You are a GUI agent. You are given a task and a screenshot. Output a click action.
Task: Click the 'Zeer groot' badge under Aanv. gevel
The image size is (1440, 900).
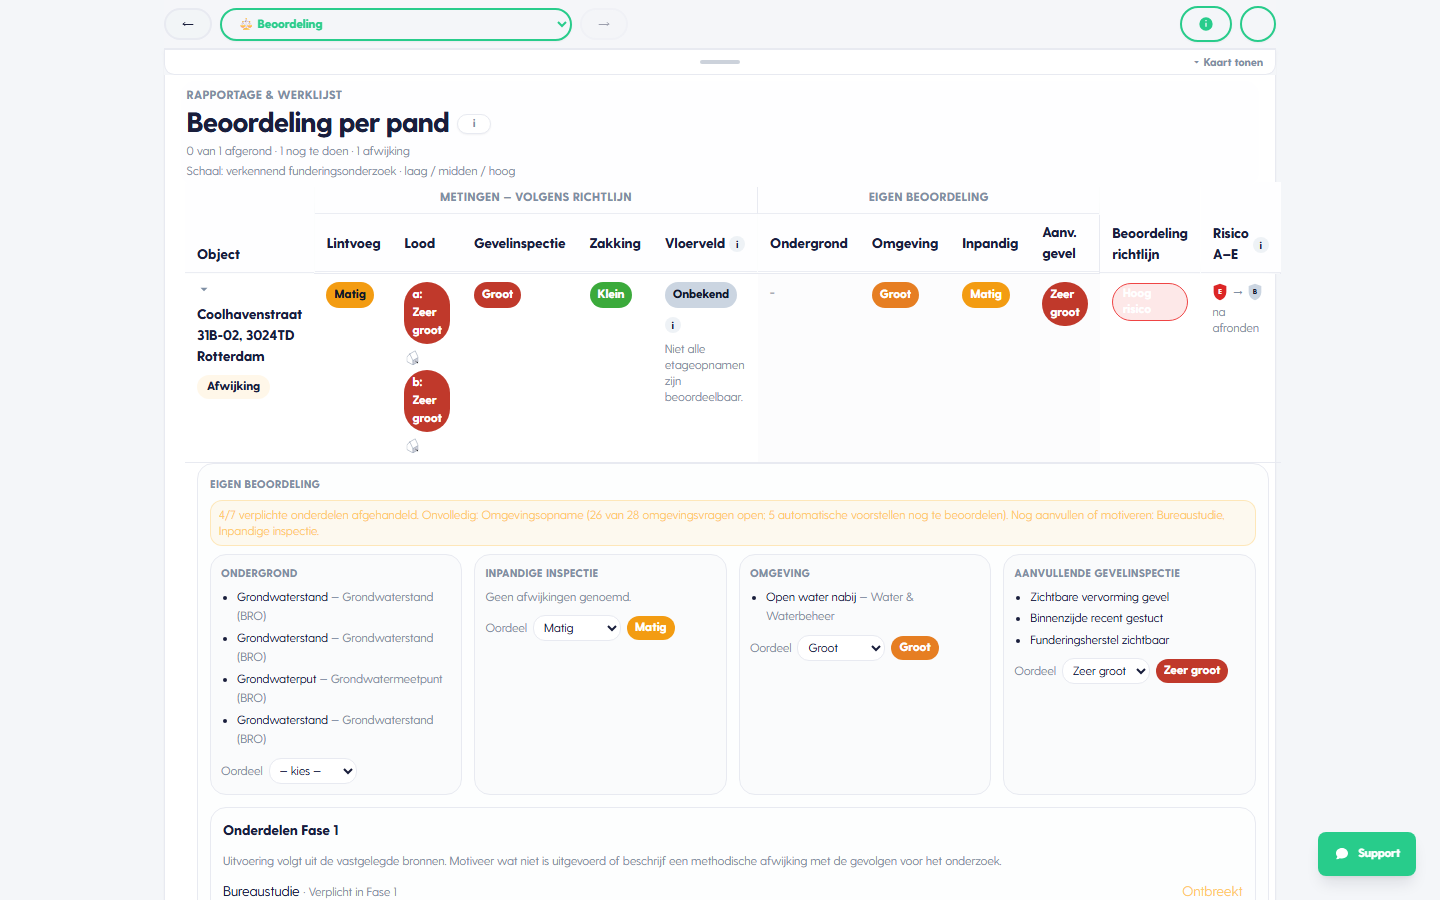(1065, 304)
